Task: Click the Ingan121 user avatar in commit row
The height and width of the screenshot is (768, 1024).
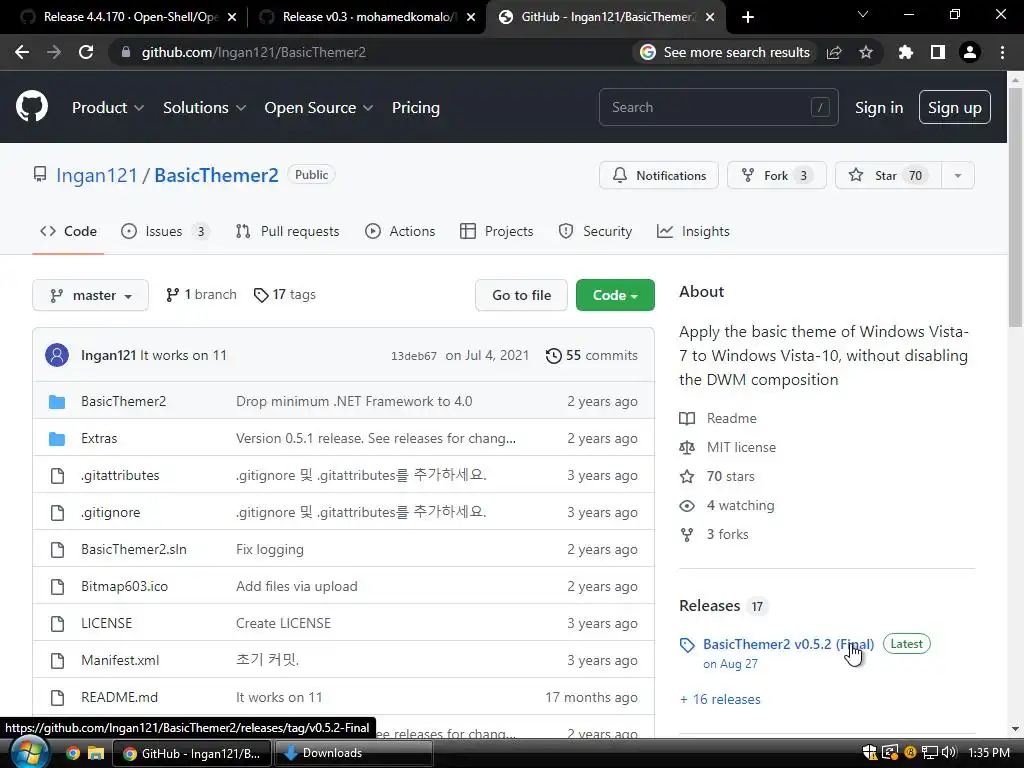Action: (x=57, y=355)
